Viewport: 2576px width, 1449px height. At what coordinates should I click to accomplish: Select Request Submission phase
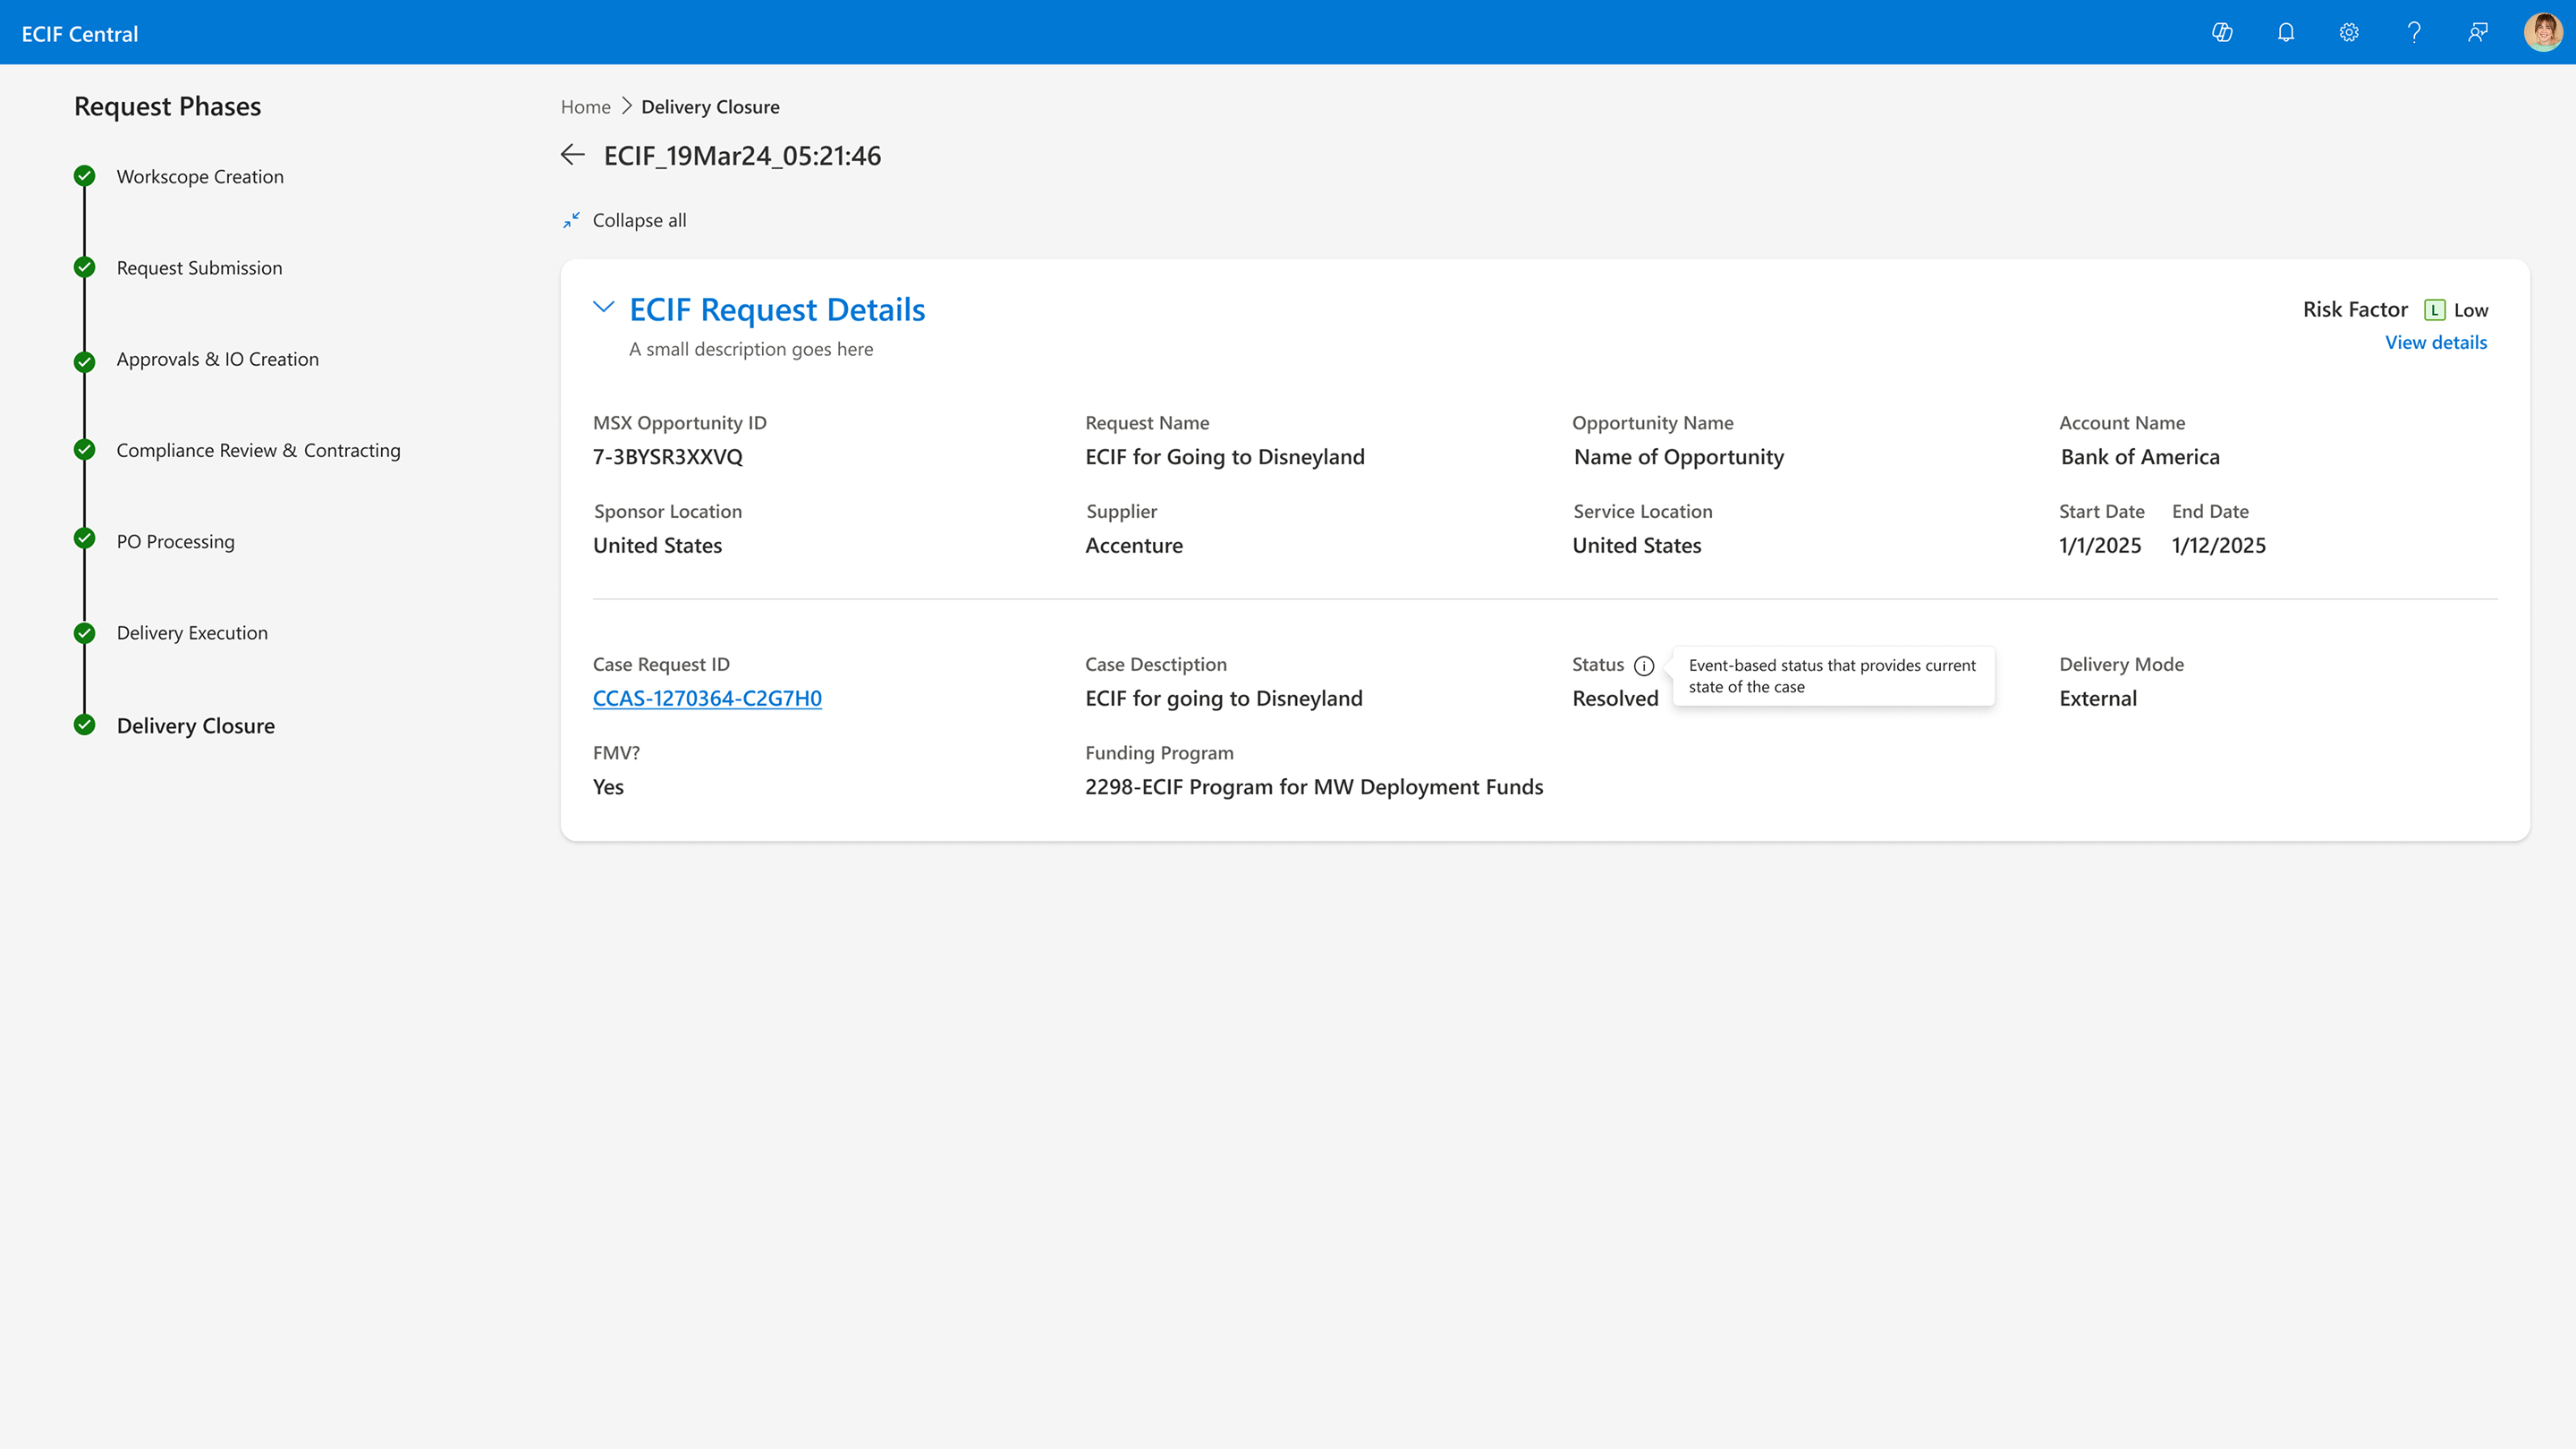[x=199, y=268]
